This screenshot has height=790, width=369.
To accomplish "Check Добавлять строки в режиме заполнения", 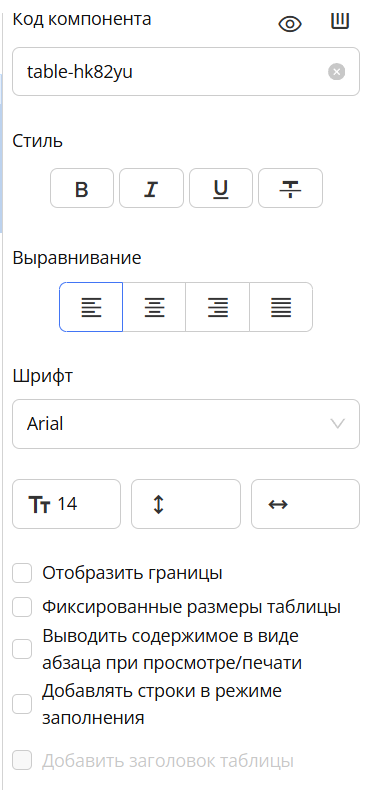I will point(22,704).
